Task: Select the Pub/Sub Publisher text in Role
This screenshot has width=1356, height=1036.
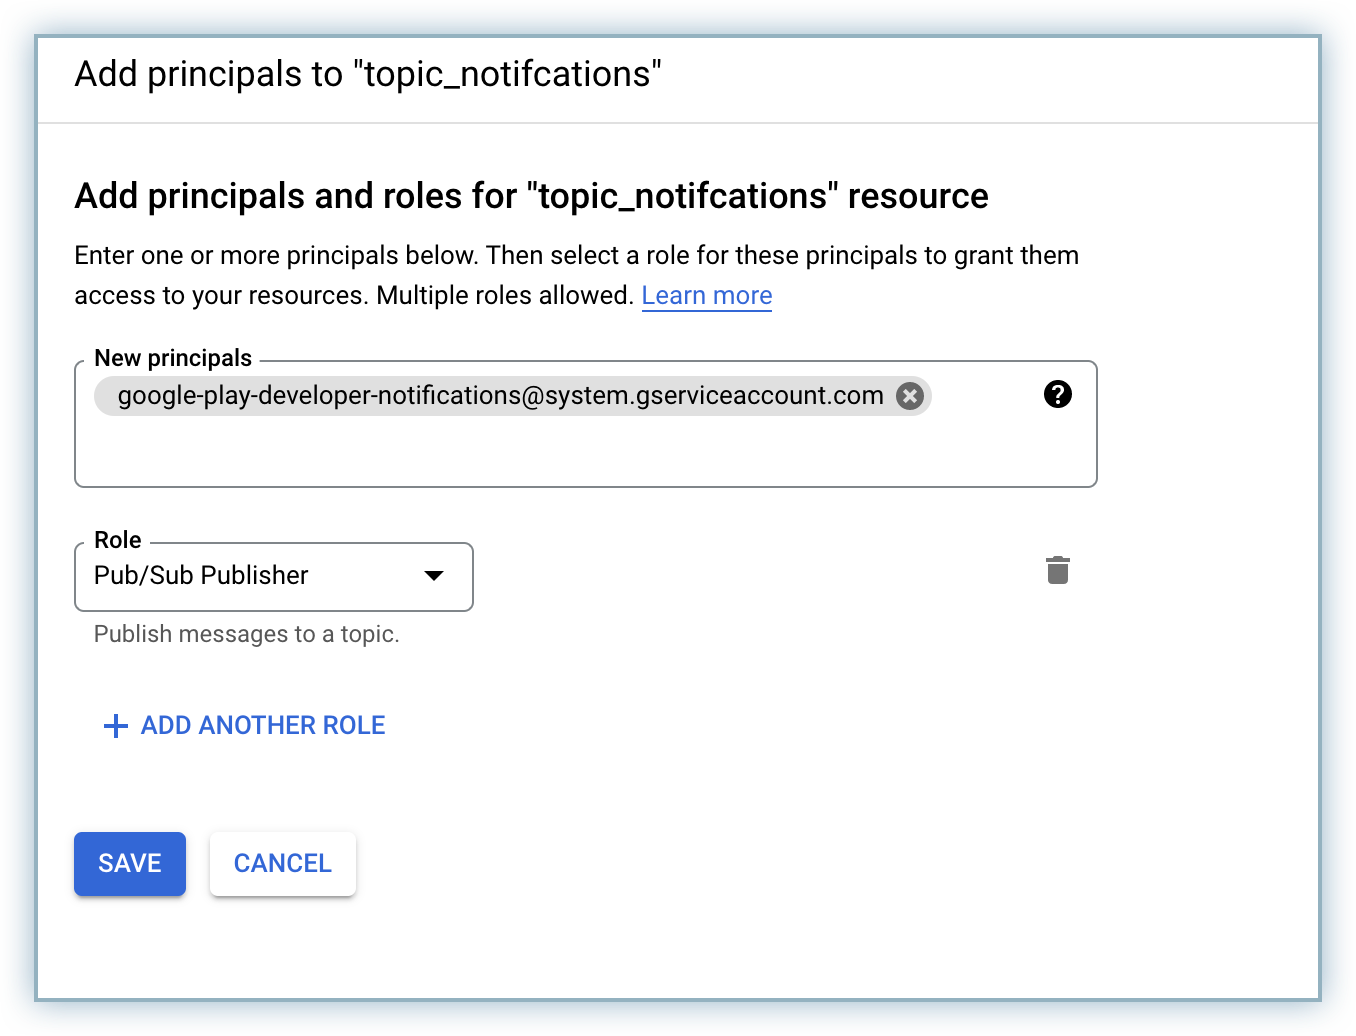Action: coord(201,576)
